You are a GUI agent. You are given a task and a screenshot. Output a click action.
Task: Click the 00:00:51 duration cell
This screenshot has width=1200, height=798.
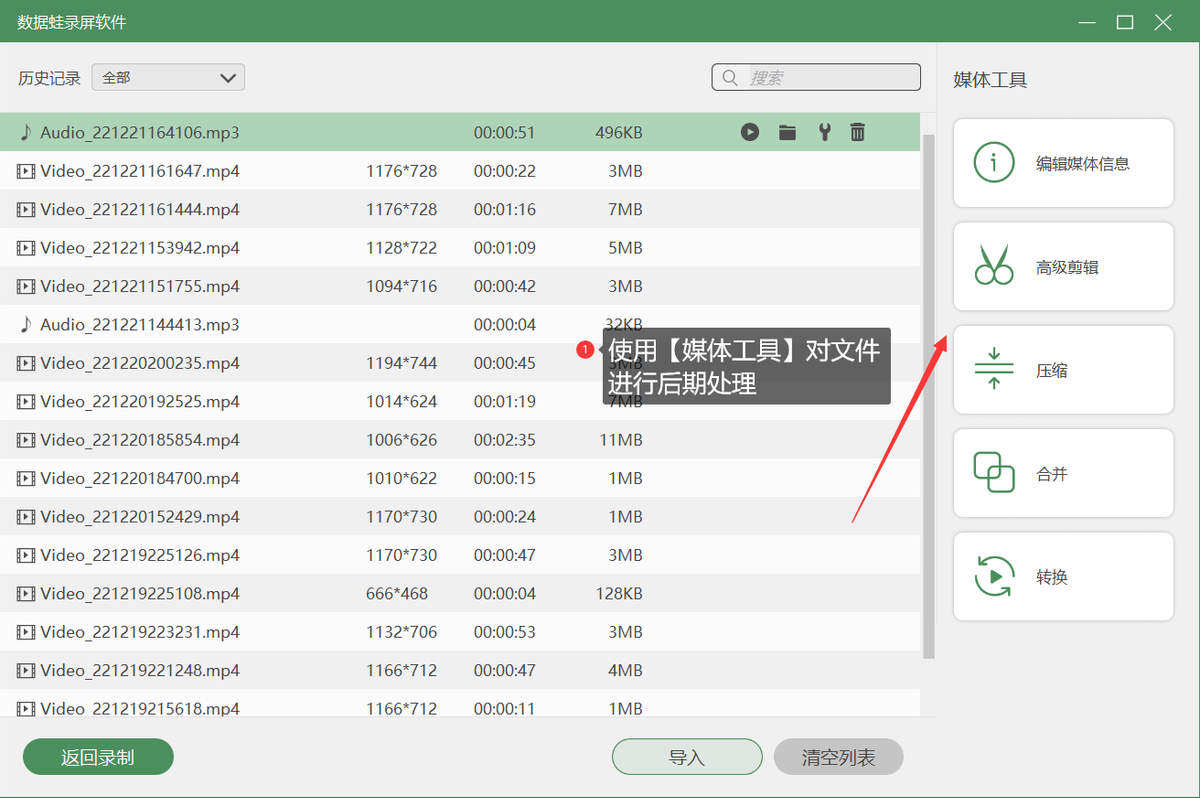pos(505,132)
